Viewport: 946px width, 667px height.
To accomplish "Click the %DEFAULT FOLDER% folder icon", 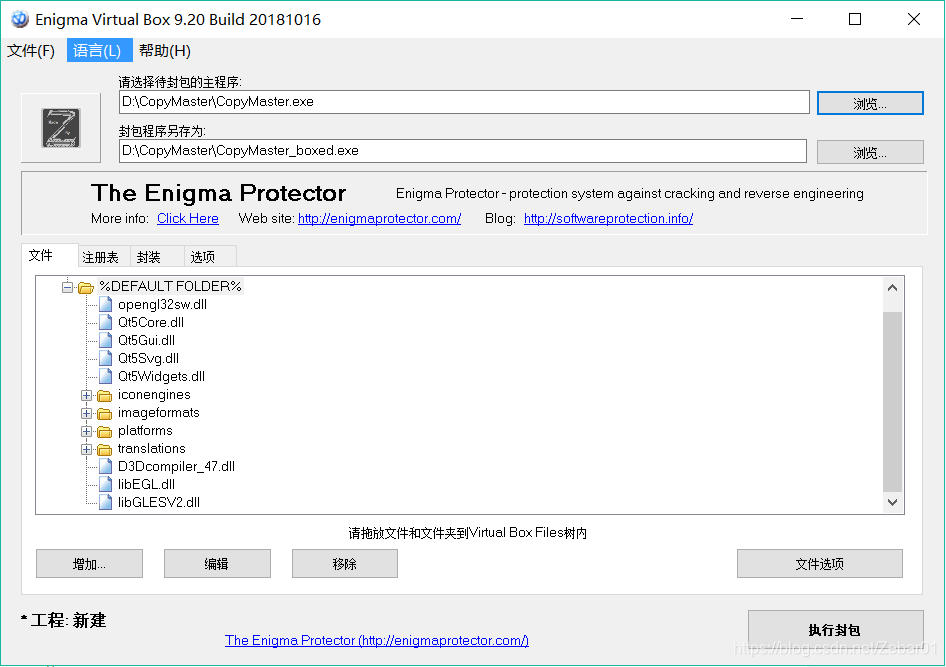I will [86, 288].
